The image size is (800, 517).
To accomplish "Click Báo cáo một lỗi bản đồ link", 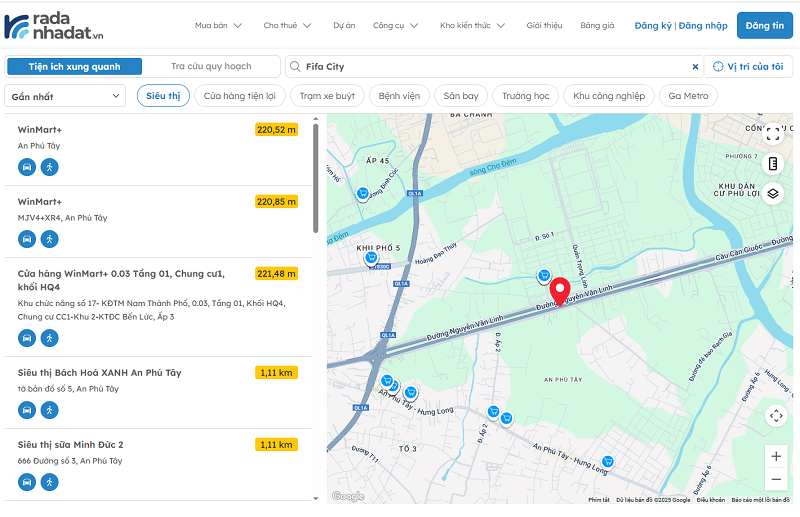I will point(760,500).
